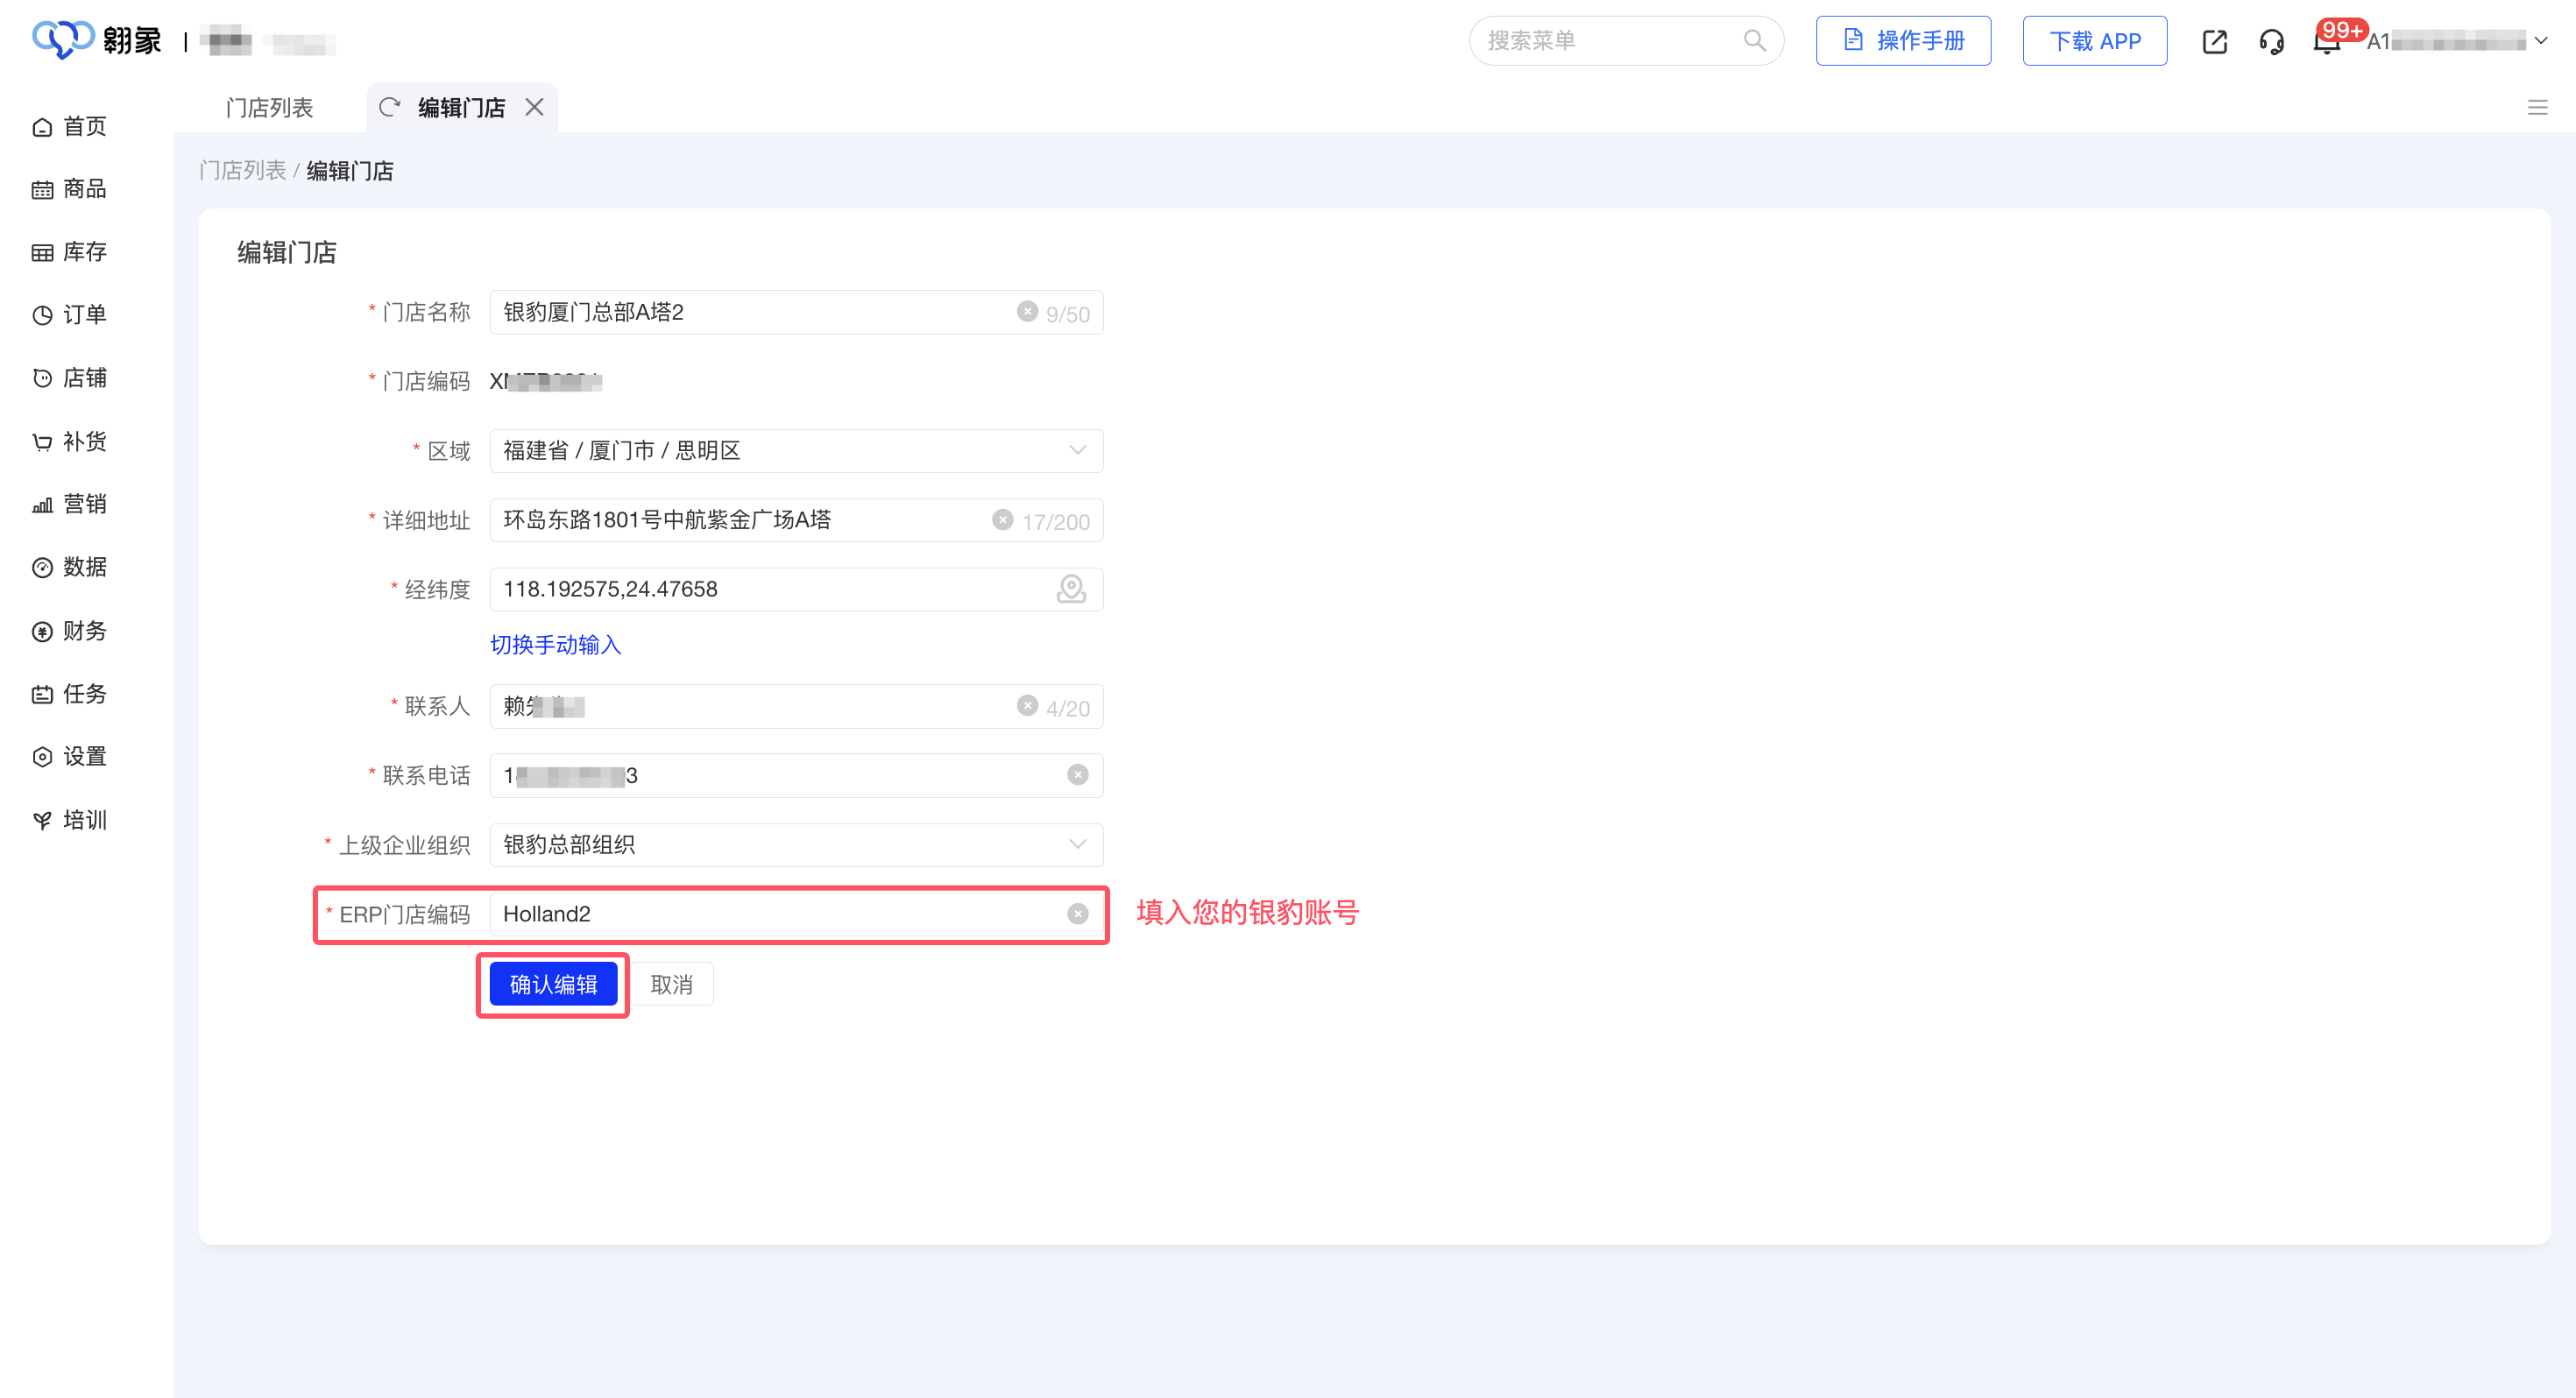Open the notification bell with 99+ badge
Image resolution: width=2576 pixels, height=1398 pixels.
coord(2326,42)
